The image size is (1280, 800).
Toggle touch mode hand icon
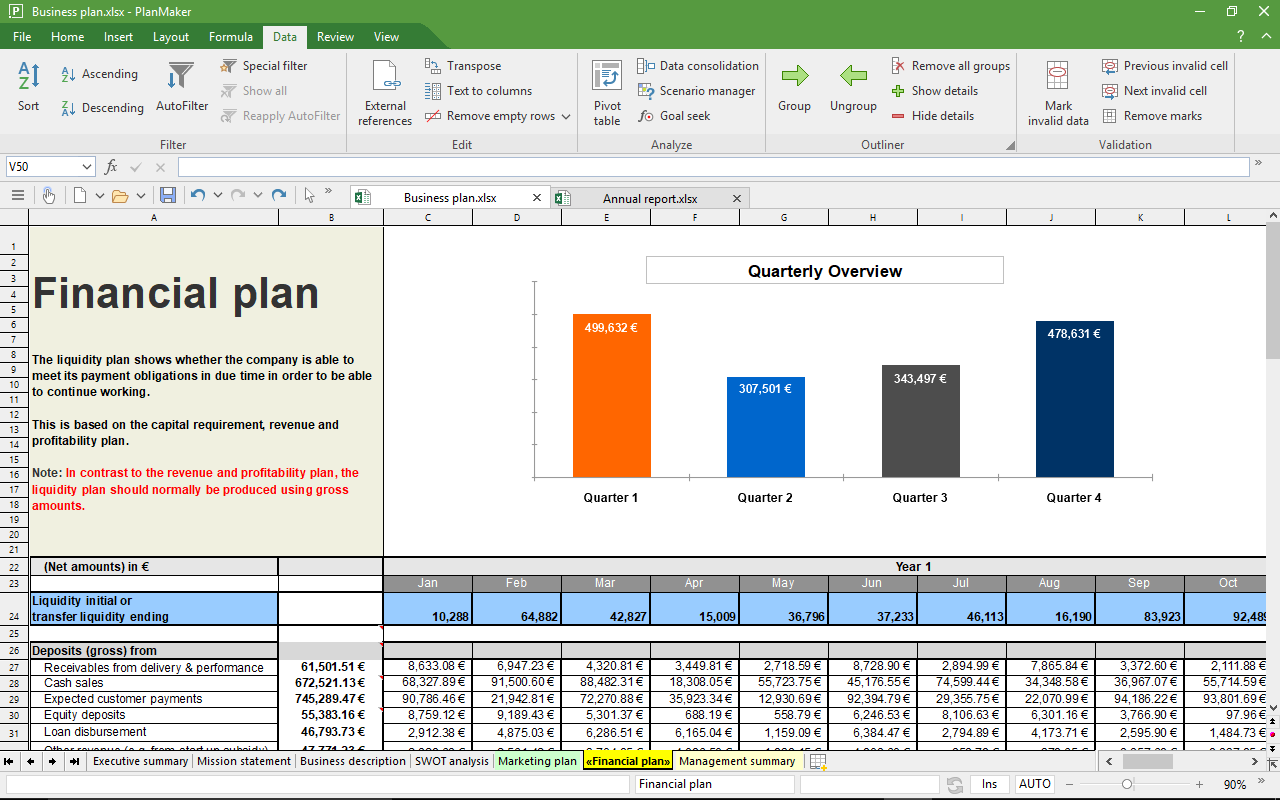tap(47, 196)
